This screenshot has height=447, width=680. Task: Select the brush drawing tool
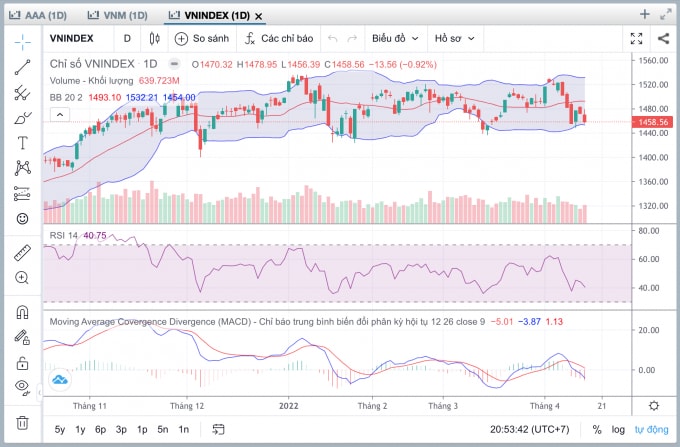click(x=23, y=117)
